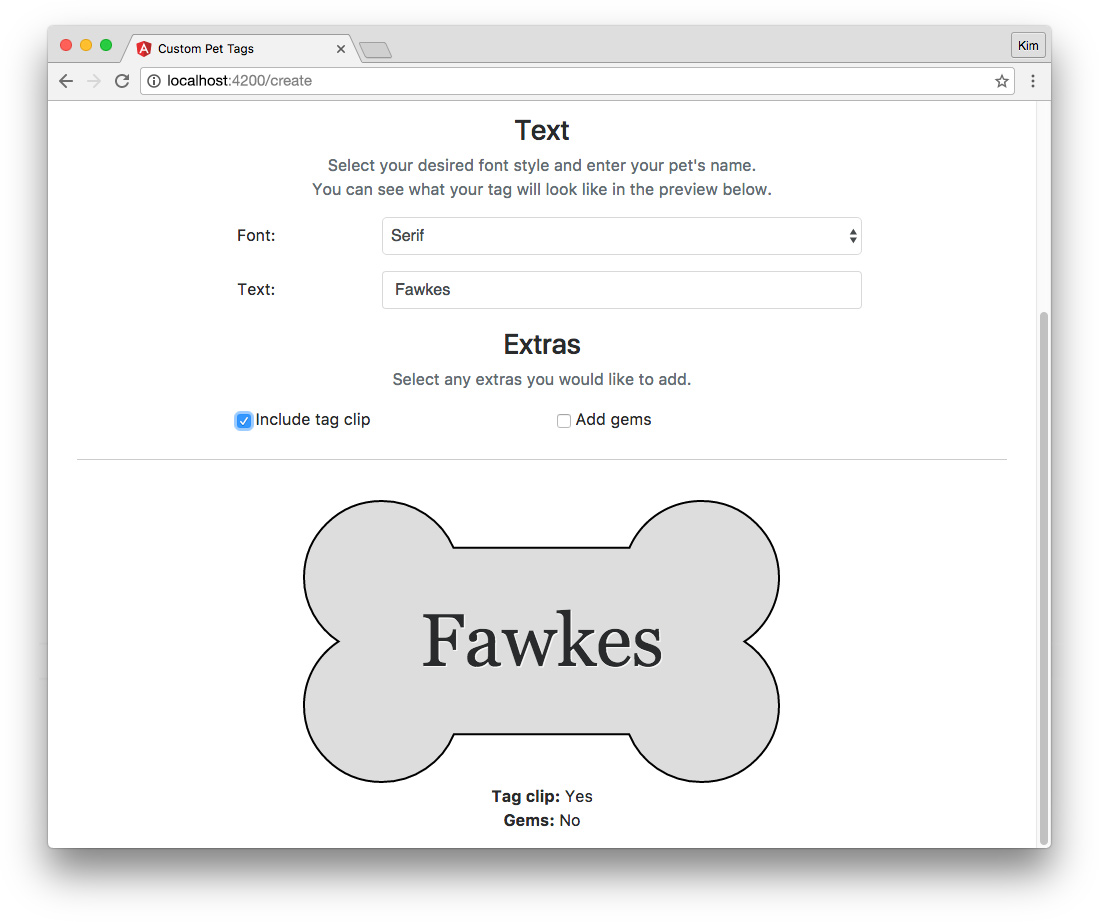Click the bone-shaped tag preview
The image size is (1099, 922).
[541, 641]
